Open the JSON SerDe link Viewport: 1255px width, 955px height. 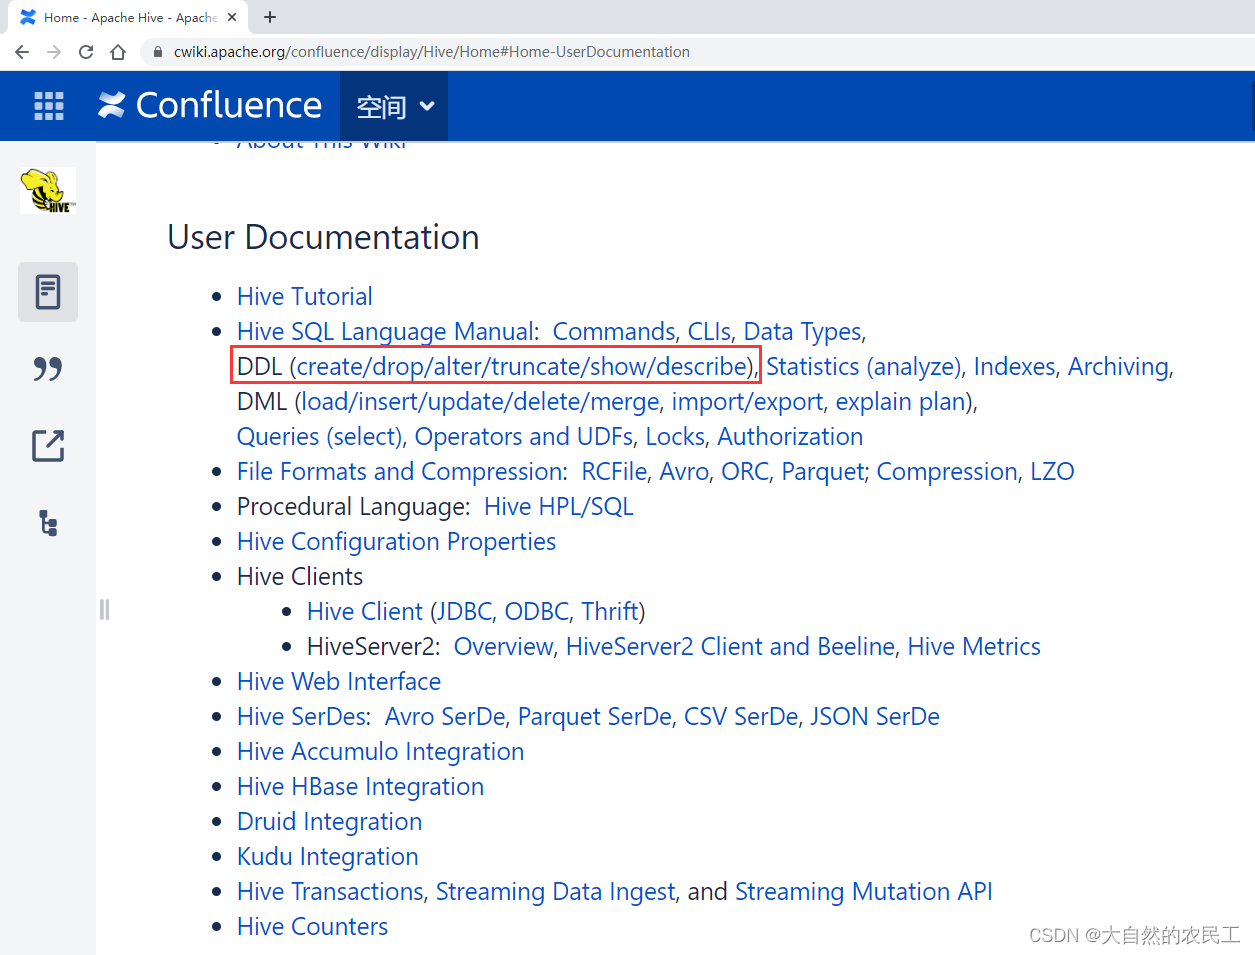[875, 717]
